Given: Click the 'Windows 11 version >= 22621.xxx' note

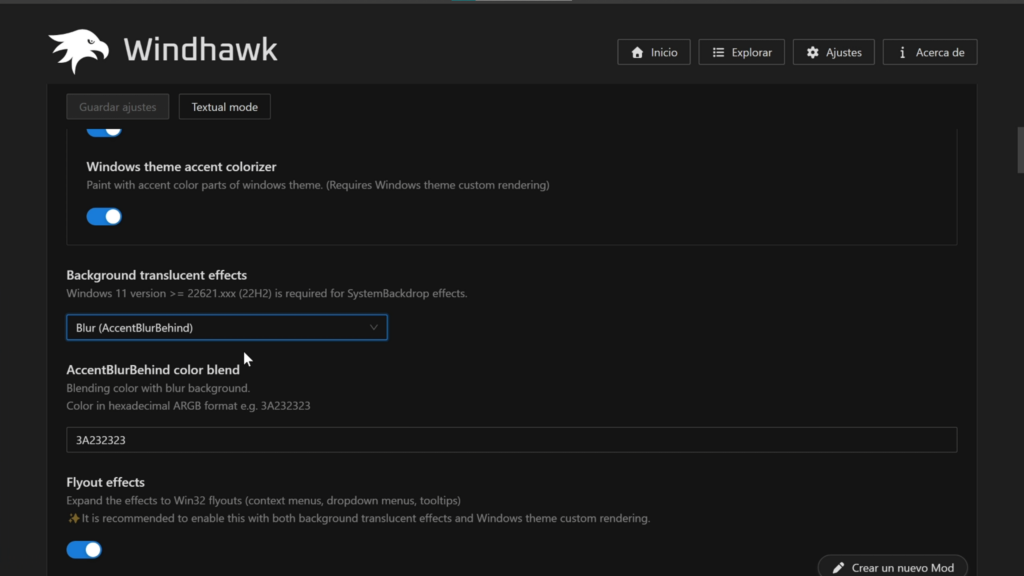Looking at the screenshot, I should (266, 293).
